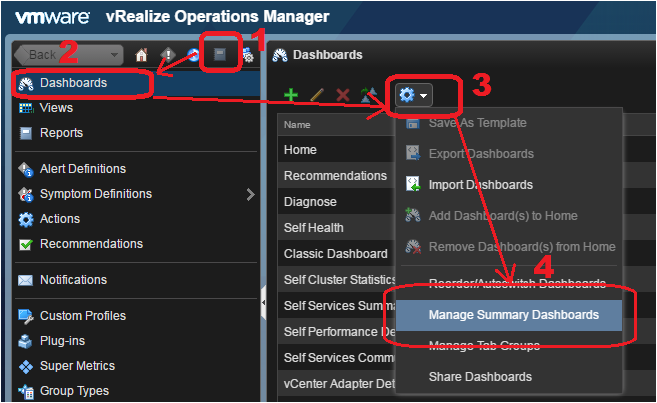This screenshot has height=403, width=657.
Task: Expand the Symptom Definitions arrow
Action: [250, 194]
